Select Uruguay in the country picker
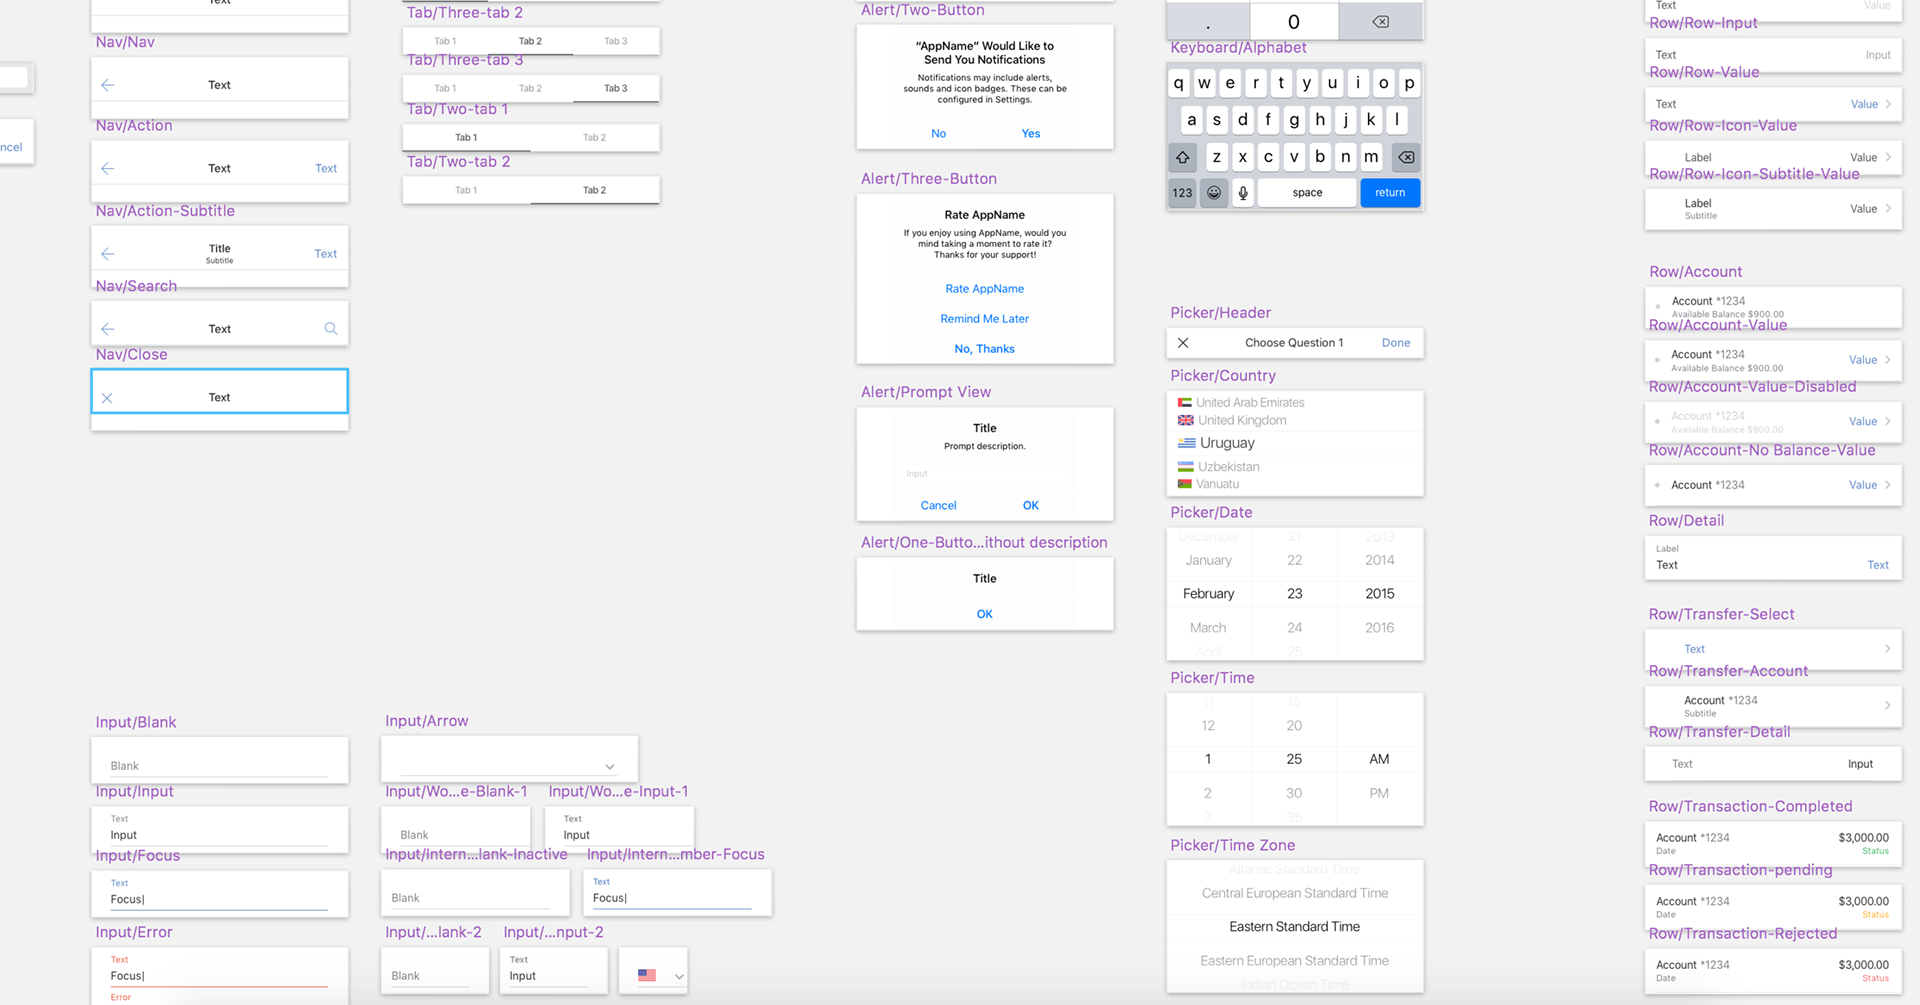Image resolution: width=1920 pixels, height=1005 pixels. [x=1227, y=443]
